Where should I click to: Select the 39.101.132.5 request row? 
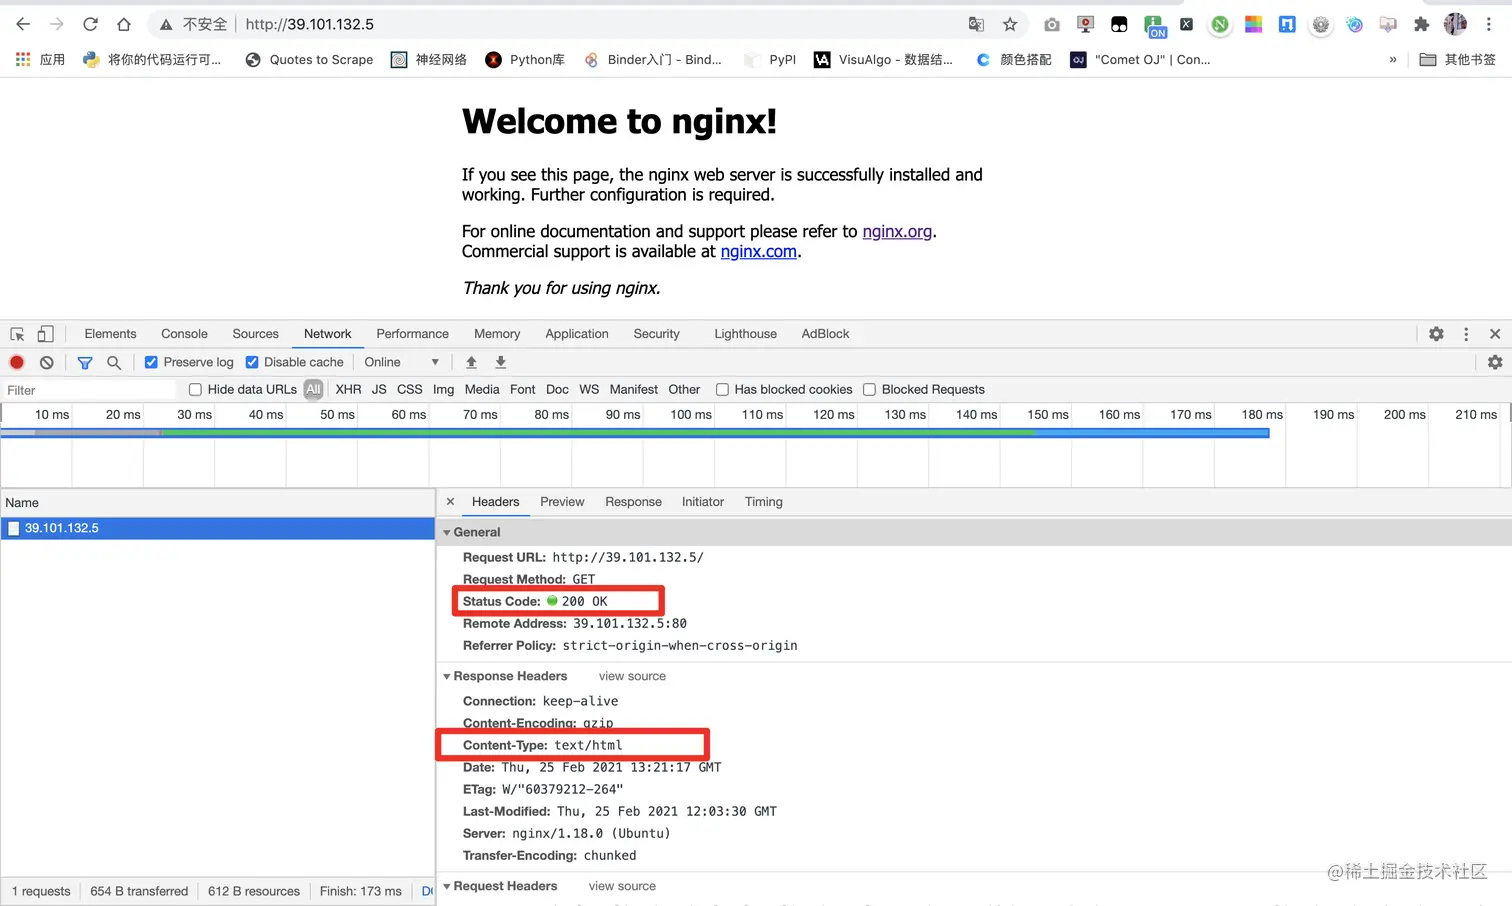(217, 528)
